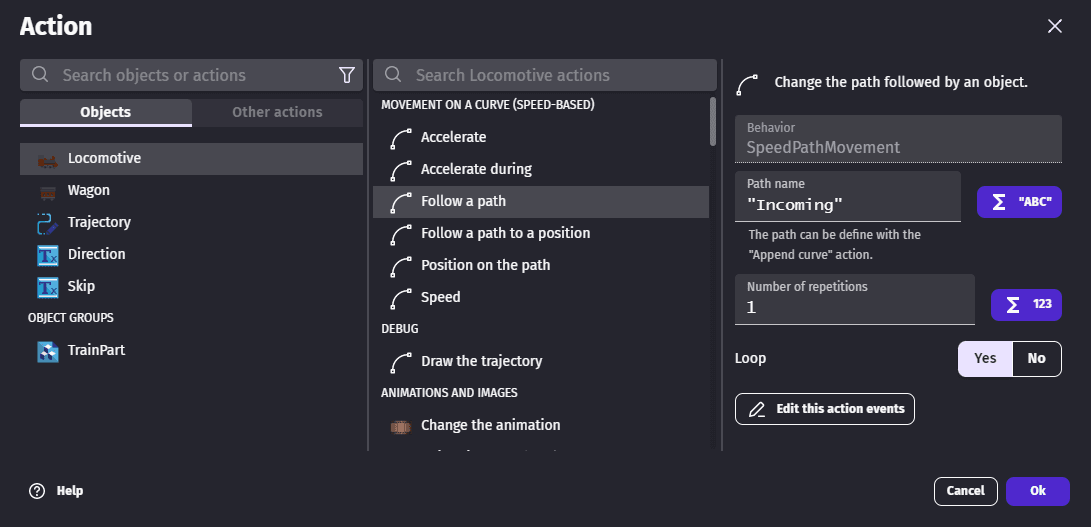1091x527 pixels.
Task: Select the Accelerate during action
Action: [x=476, y=169]
